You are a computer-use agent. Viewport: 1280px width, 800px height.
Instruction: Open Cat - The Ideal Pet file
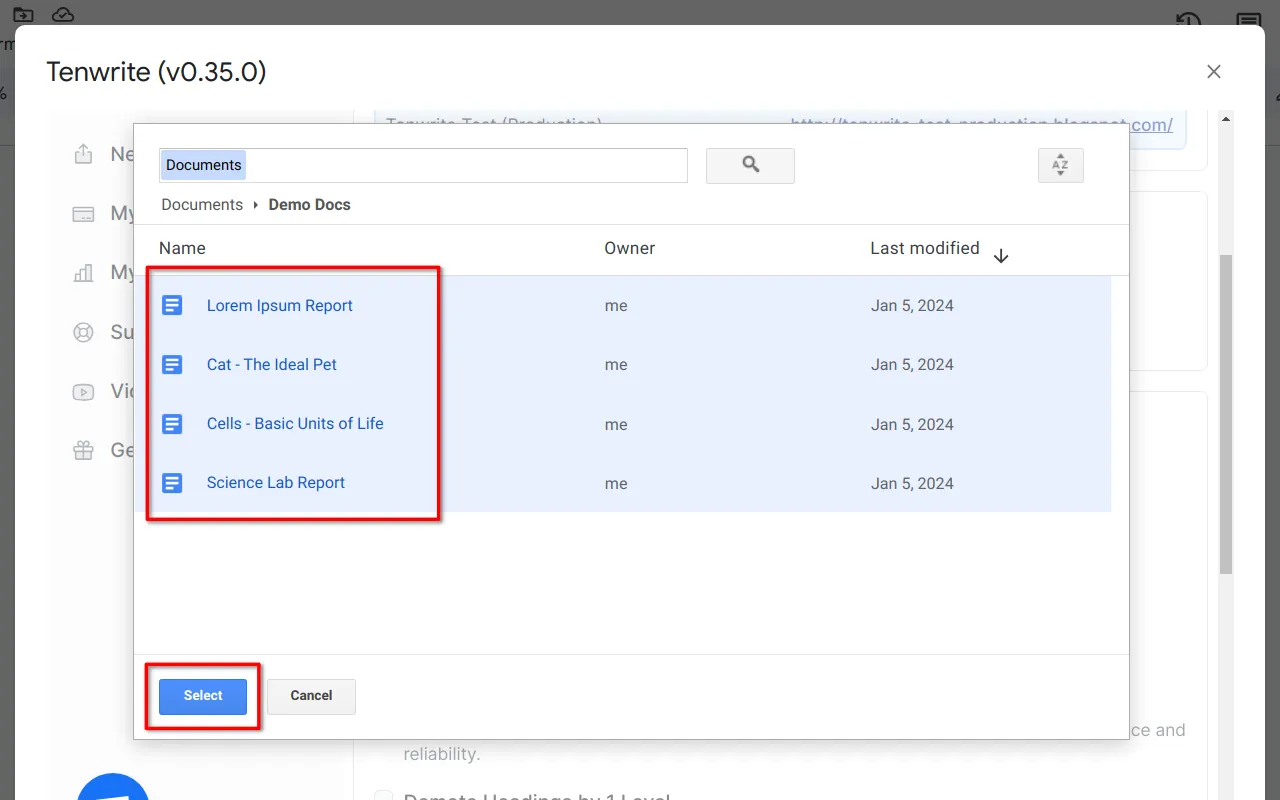tap(272, 364)
